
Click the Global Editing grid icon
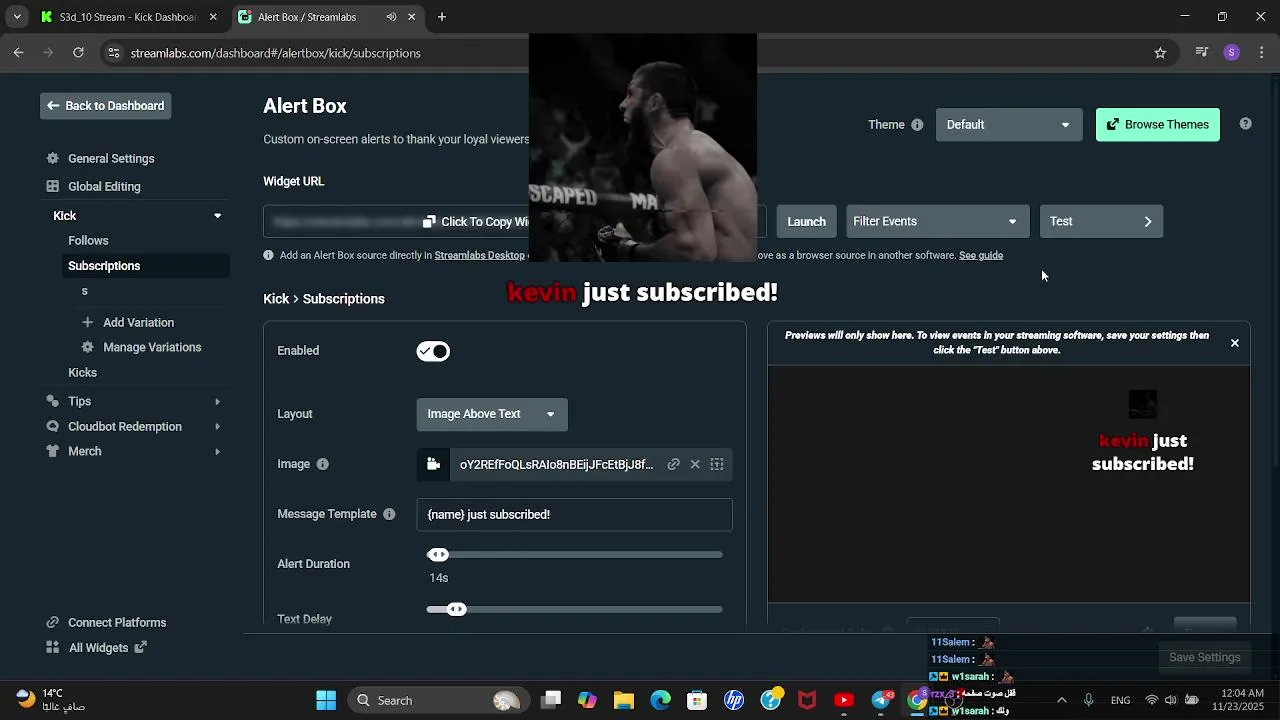click(x=53, y=187)
